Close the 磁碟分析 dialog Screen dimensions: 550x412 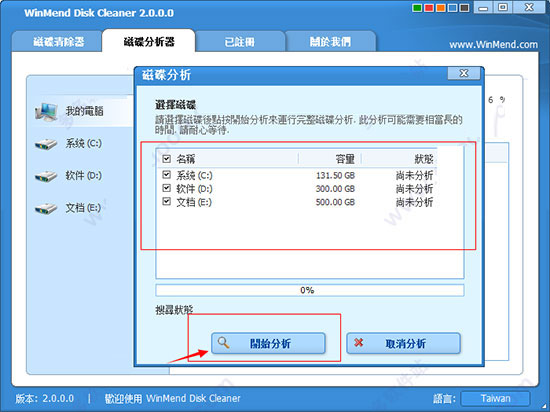point(464,73)
